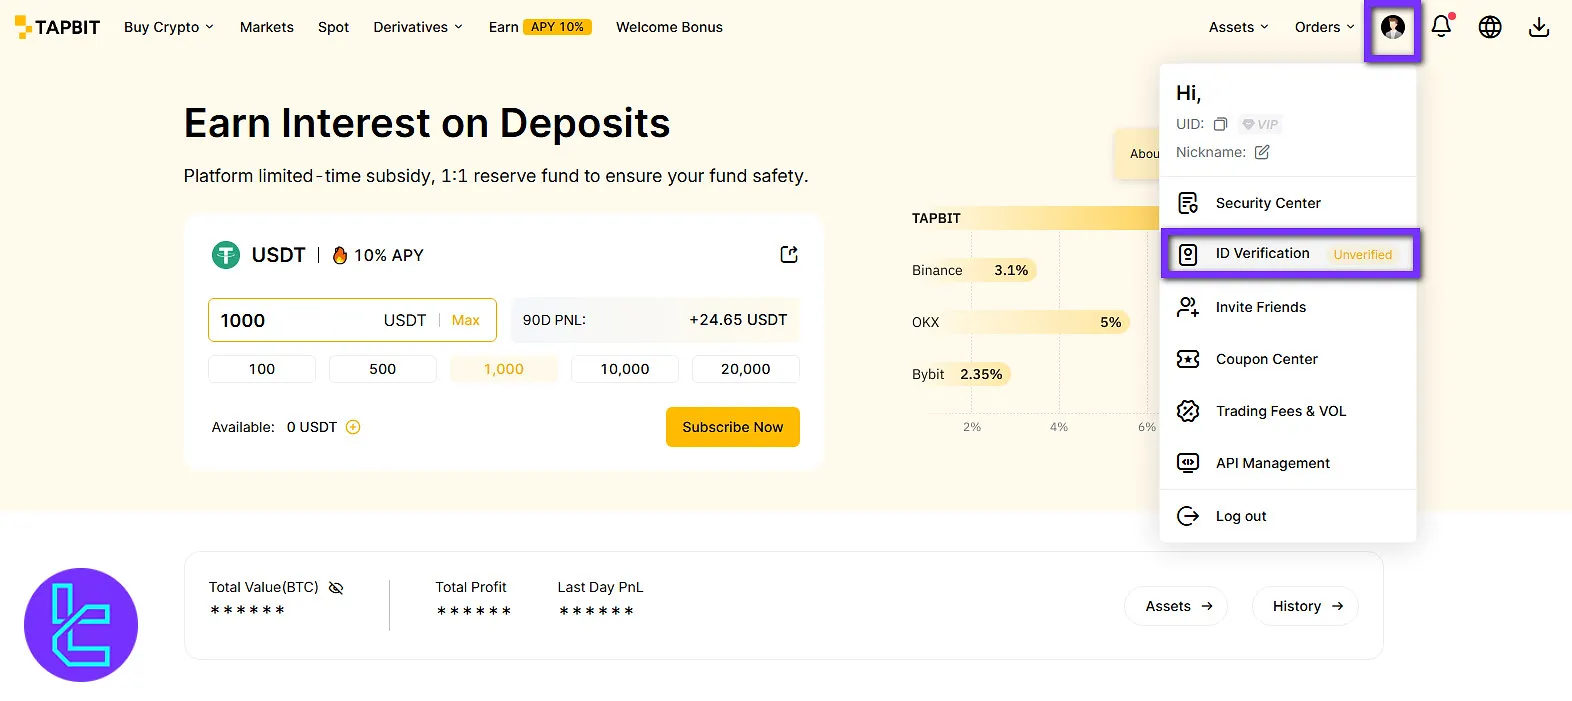This screenshot has height=701, width=1572.
Task: Click the download app icon
Action: 1539,27
